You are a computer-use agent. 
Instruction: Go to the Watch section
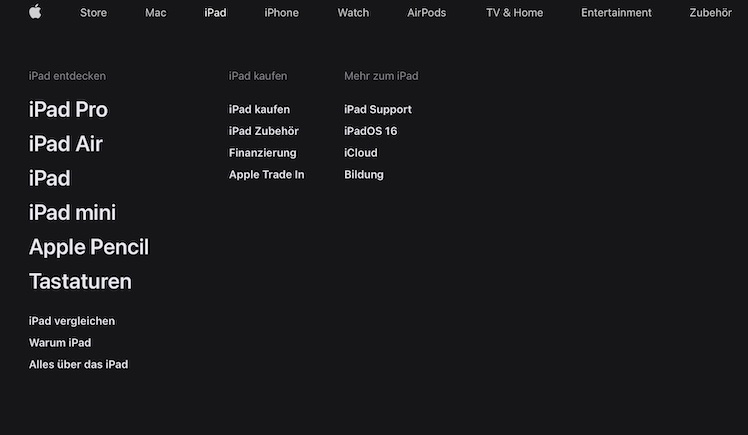[353, 13]
